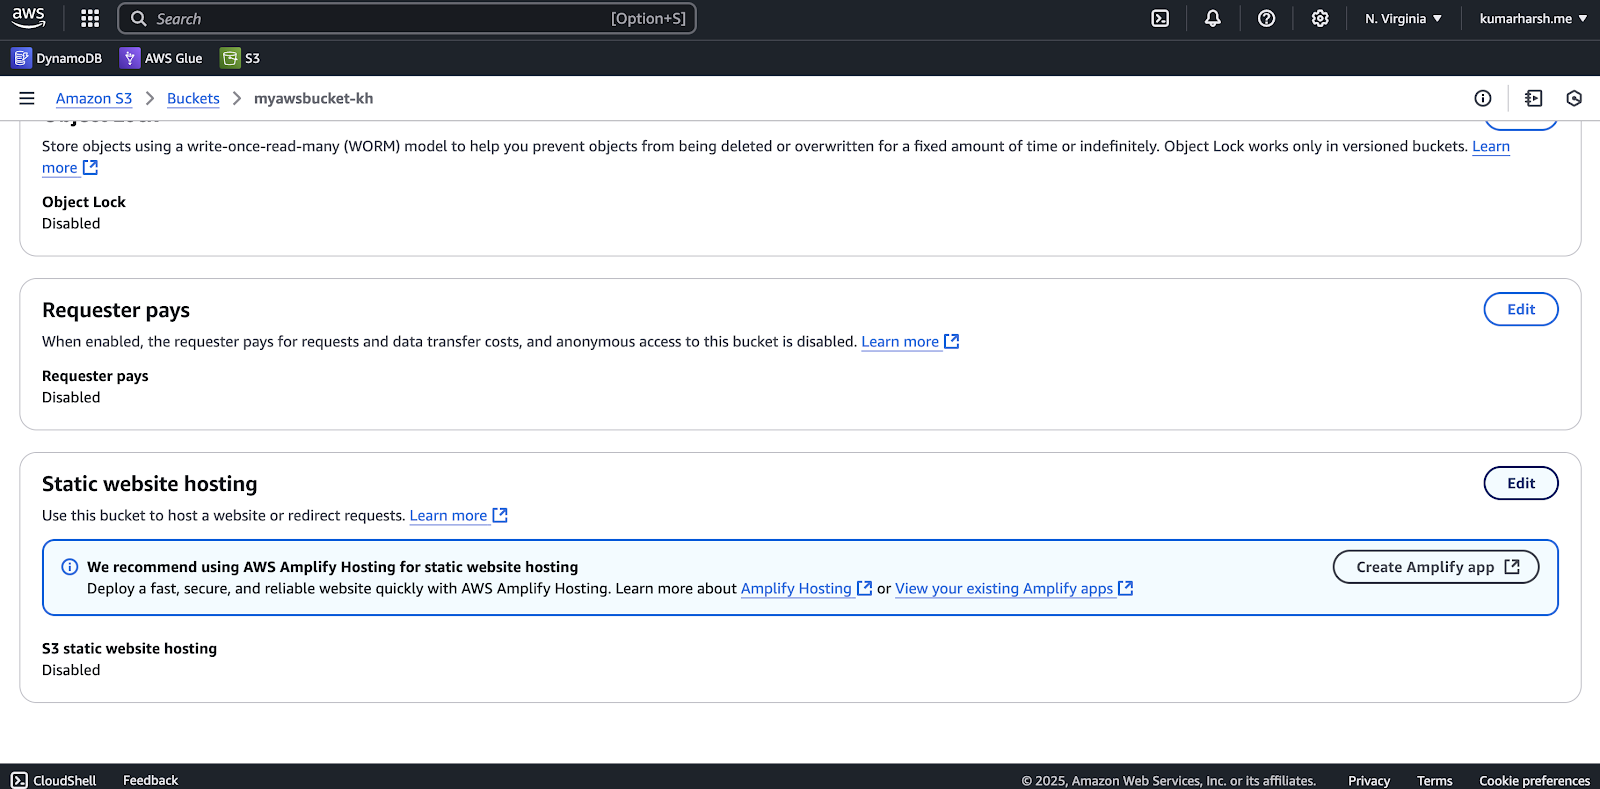Click the myawsbucket-kh breadcrumb text
The image size is (1600, 789).
pyautogui.click(x=313, y=98)
